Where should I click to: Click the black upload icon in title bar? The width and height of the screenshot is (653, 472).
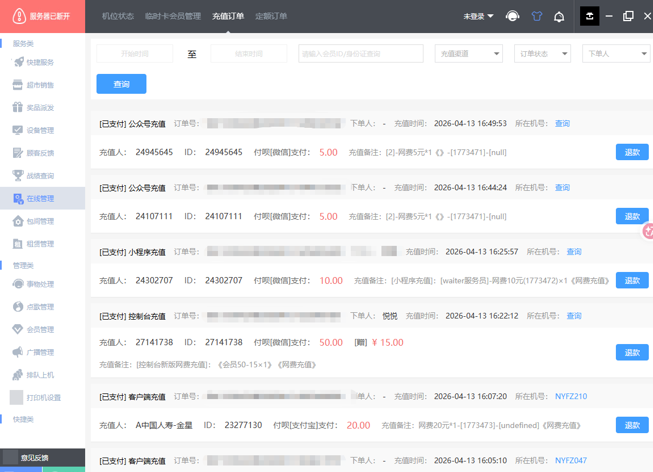point(590,16)
